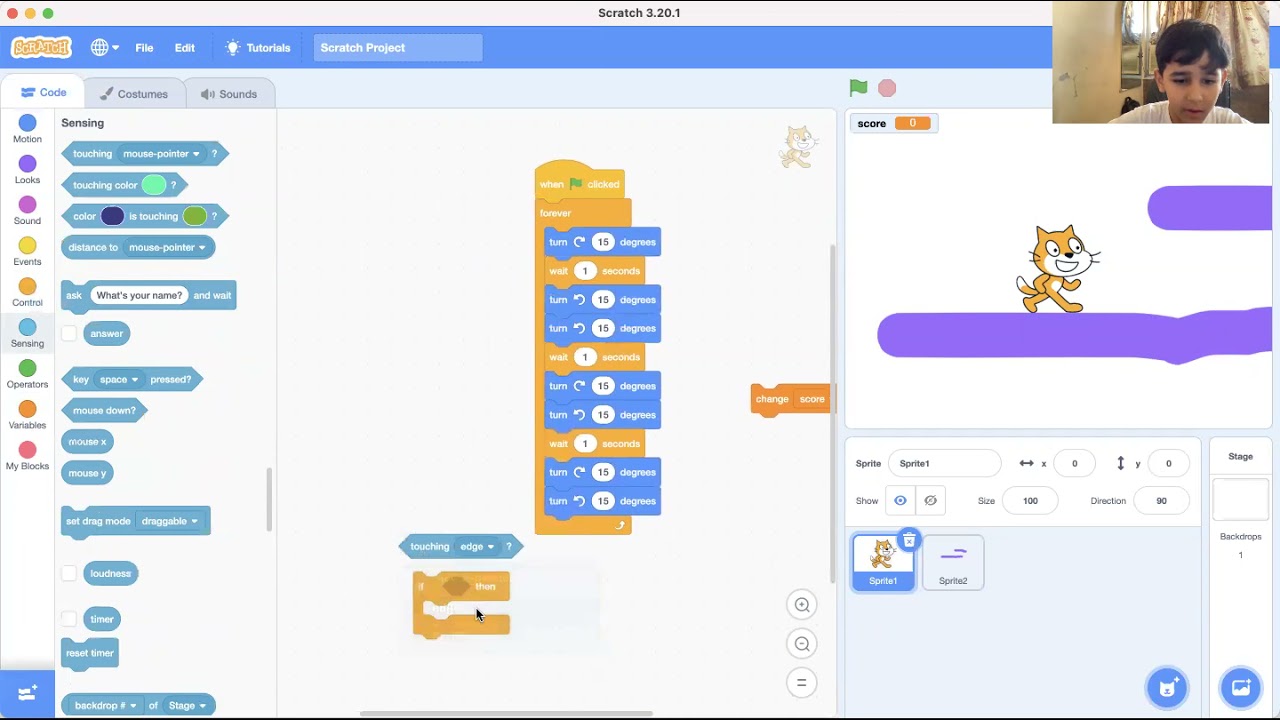Reset workspace zoom with equals button

(x=802, y=683)
